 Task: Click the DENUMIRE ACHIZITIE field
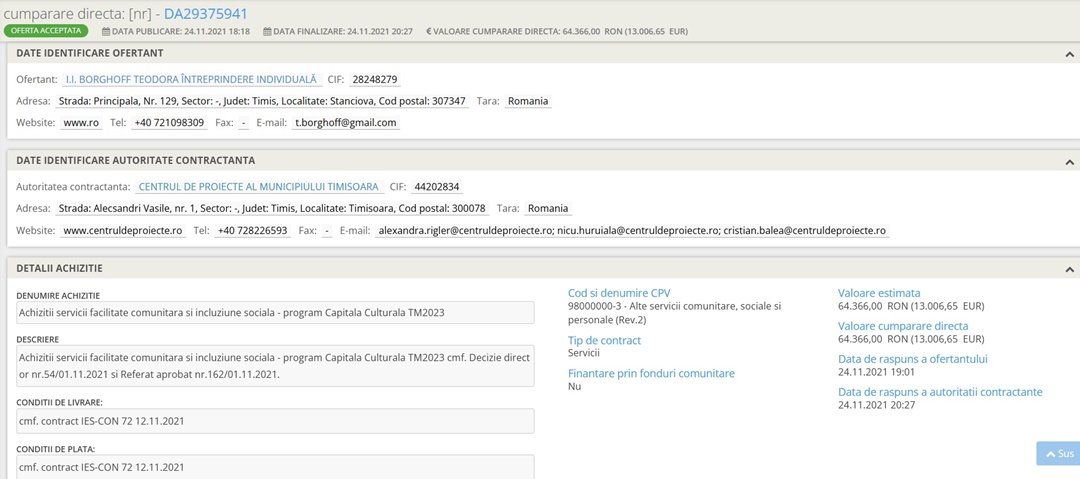pyautogui.click(x=276, y=312)
